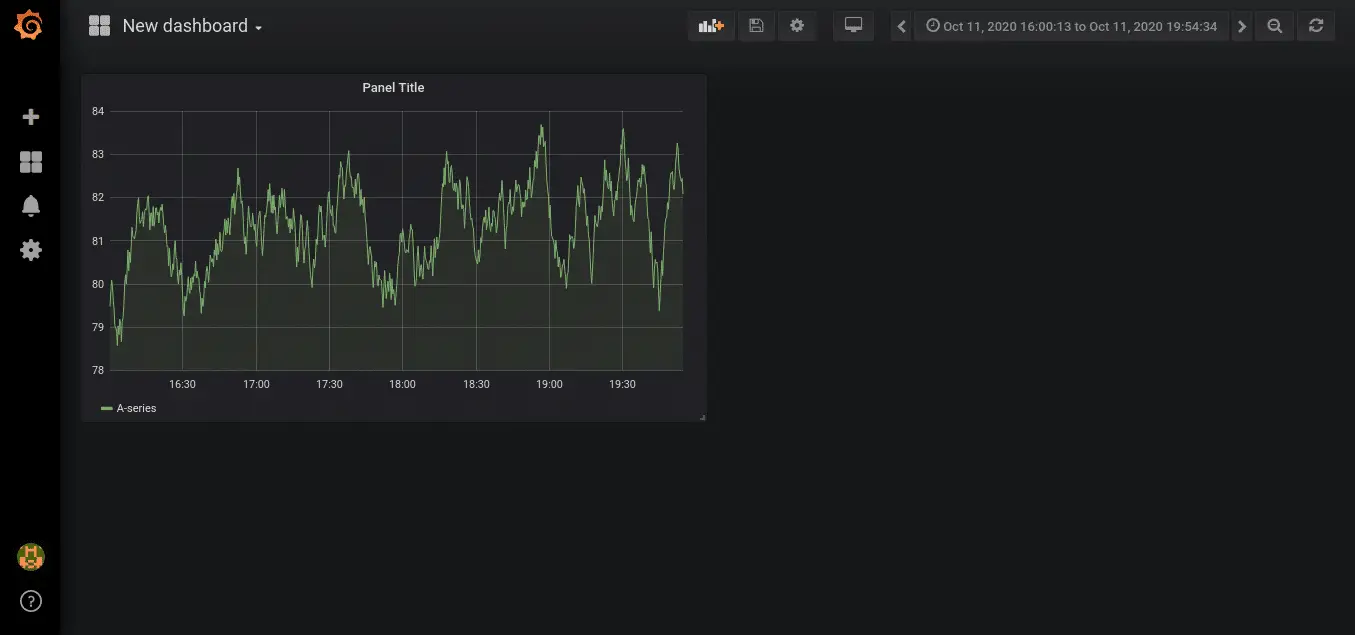Viewport: 1355px width, 635px height.
Task: Open Alerting via the bell icon
Action: (x=30, y=205)
